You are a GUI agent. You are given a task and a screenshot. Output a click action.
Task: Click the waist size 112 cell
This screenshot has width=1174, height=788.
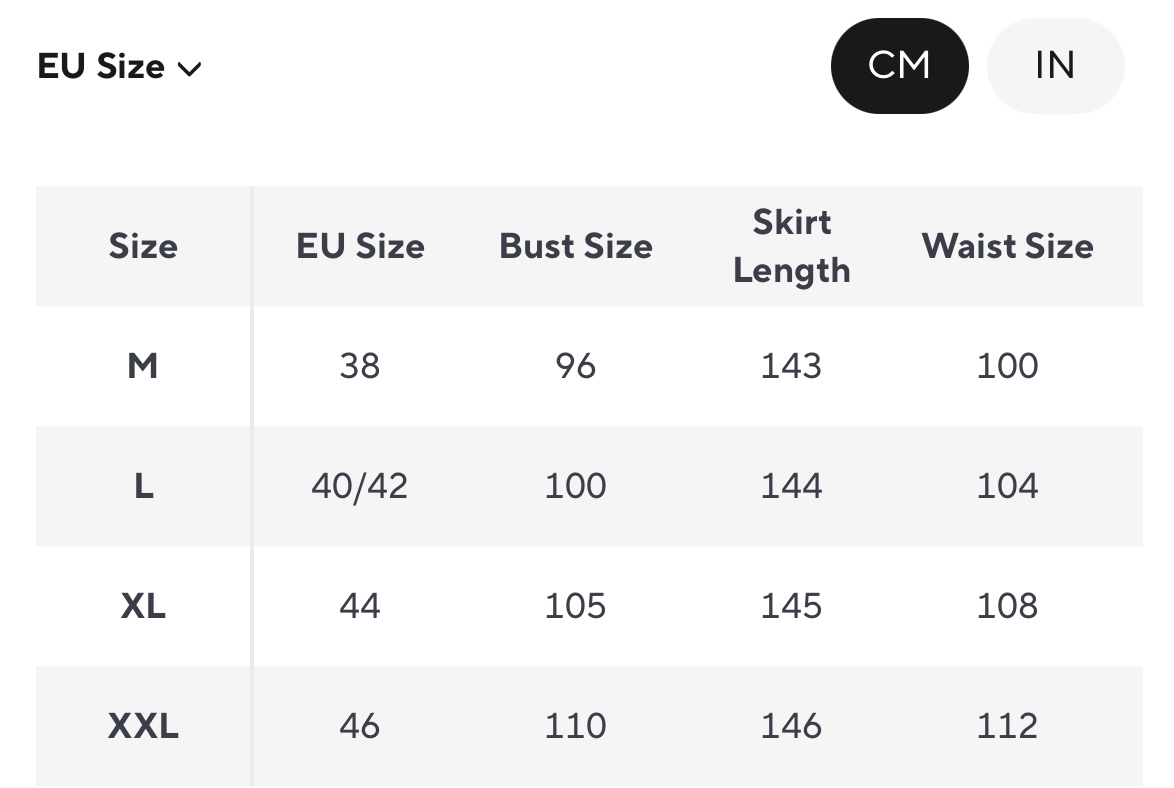[1007, 726]
